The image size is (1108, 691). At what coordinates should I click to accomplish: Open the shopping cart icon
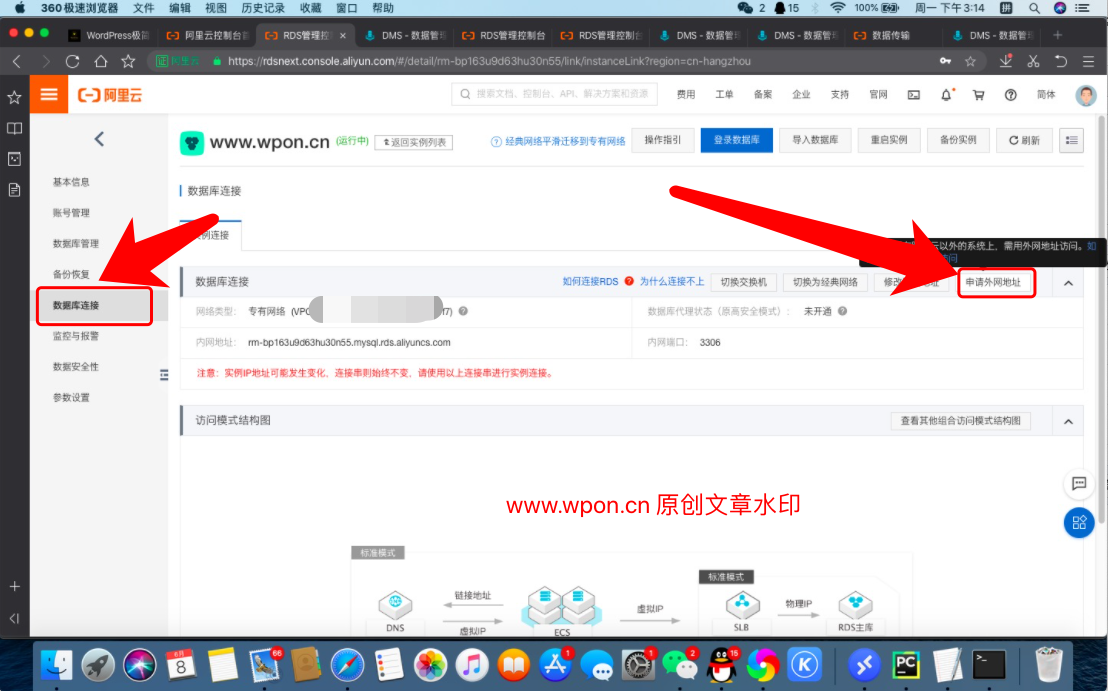979,95
